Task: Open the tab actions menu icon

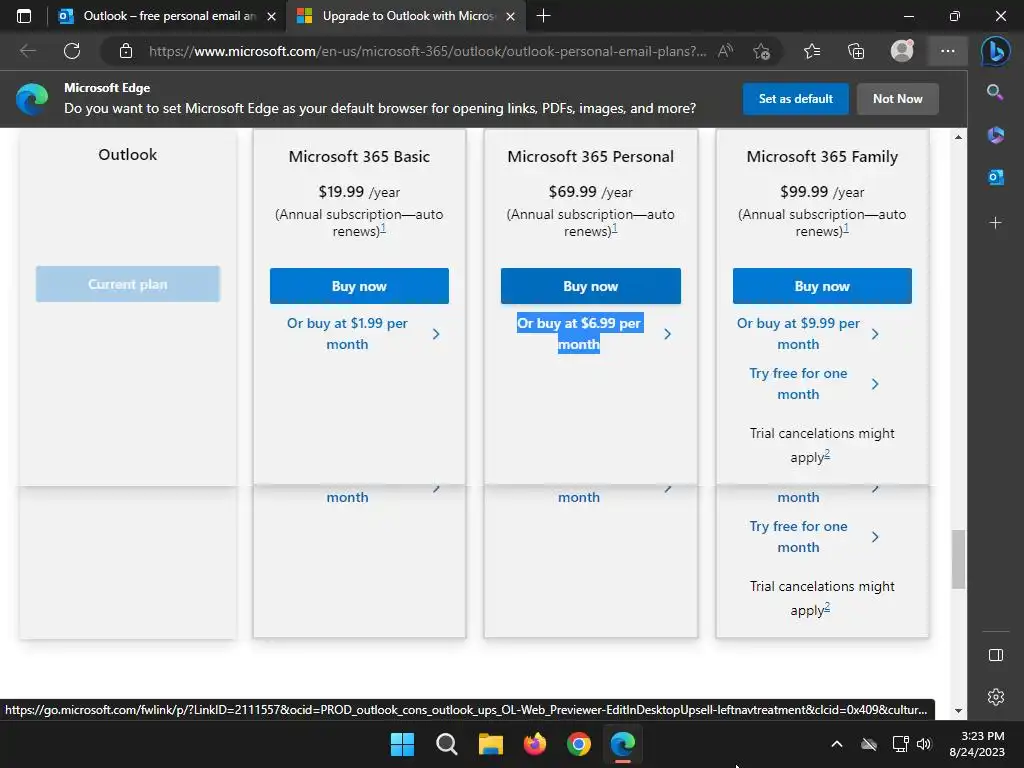Action: pyautogui.click(x=24, y=16)
